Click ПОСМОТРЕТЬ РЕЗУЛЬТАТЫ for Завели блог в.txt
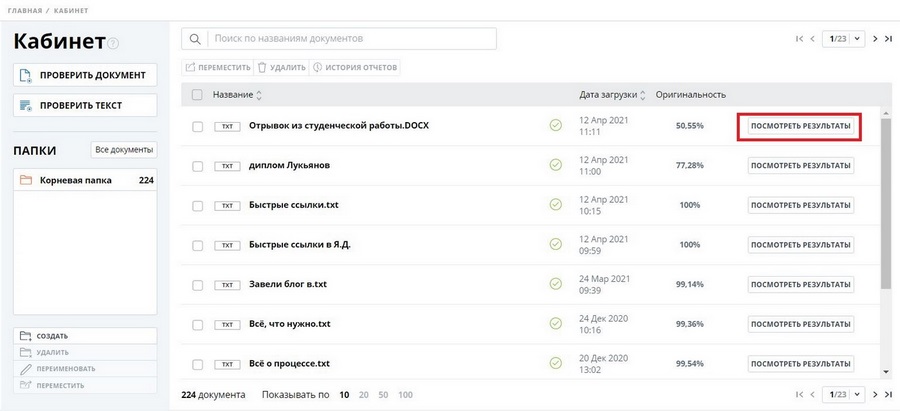Screen dimensions: 900x411 [801, 284]
